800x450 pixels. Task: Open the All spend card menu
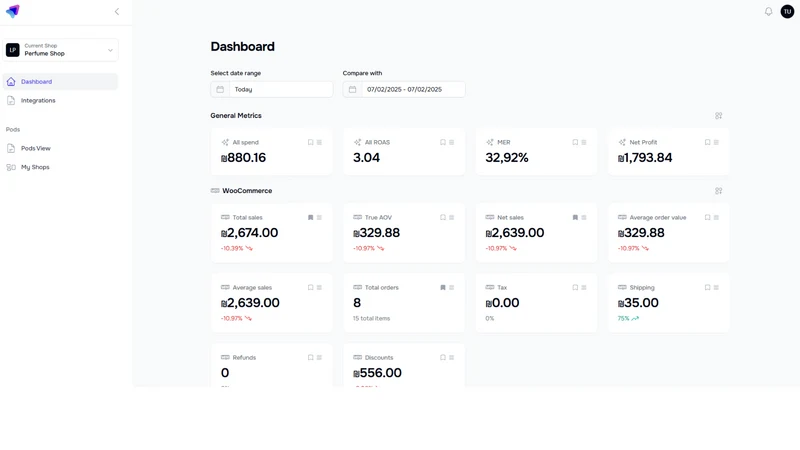(x=319, y=142)
